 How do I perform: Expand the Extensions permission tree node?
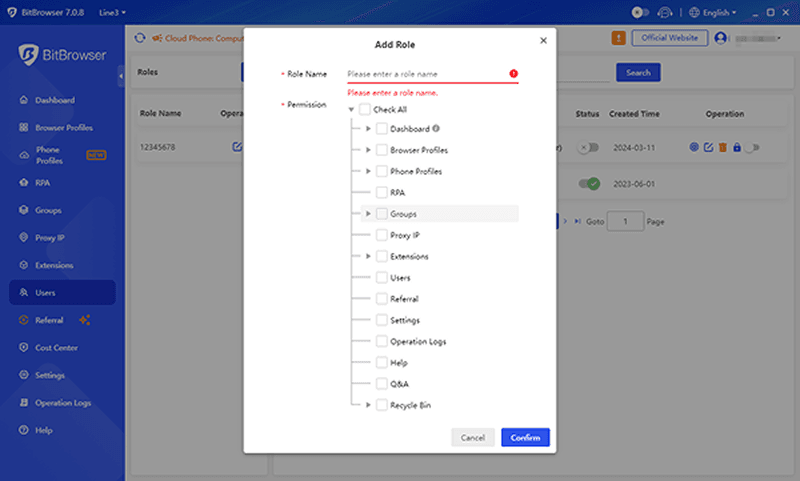pos(368,257)
